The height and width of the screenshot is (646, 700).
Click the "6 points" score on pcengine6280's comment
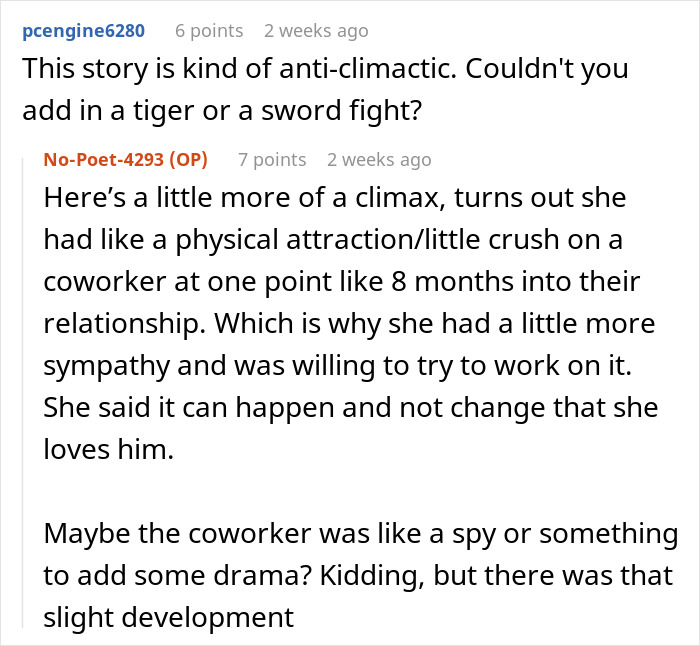pos(209,31)
